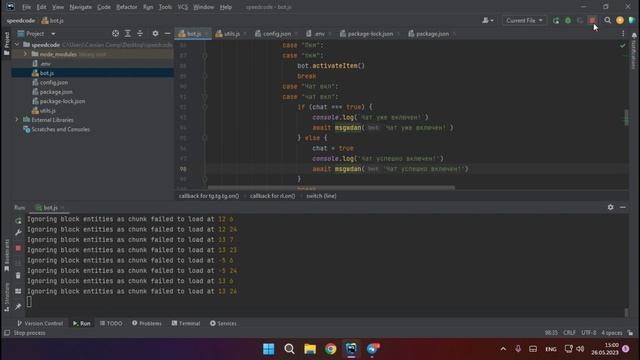The width and height of the screenshot is (640, 360).
Task: Edit run configuration wrench icon
Action: [18, 232]
